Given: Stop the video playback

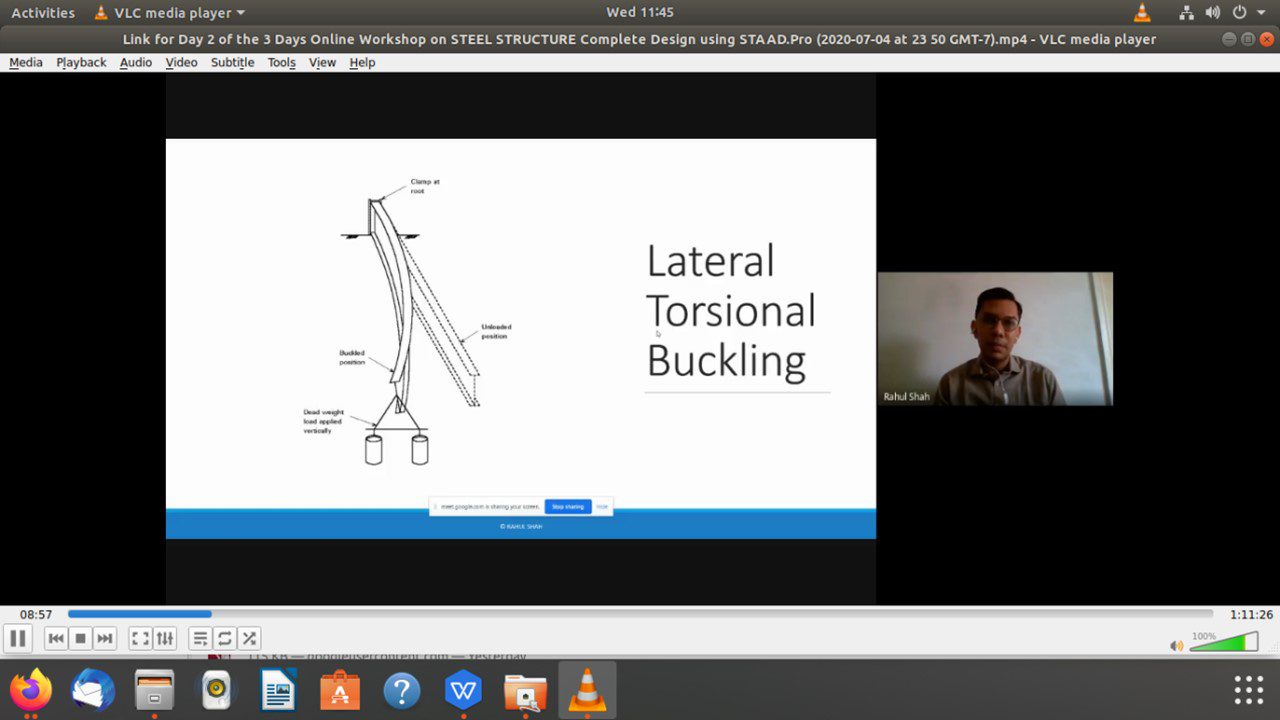Looking at the screenshot, I should (81, 638).
